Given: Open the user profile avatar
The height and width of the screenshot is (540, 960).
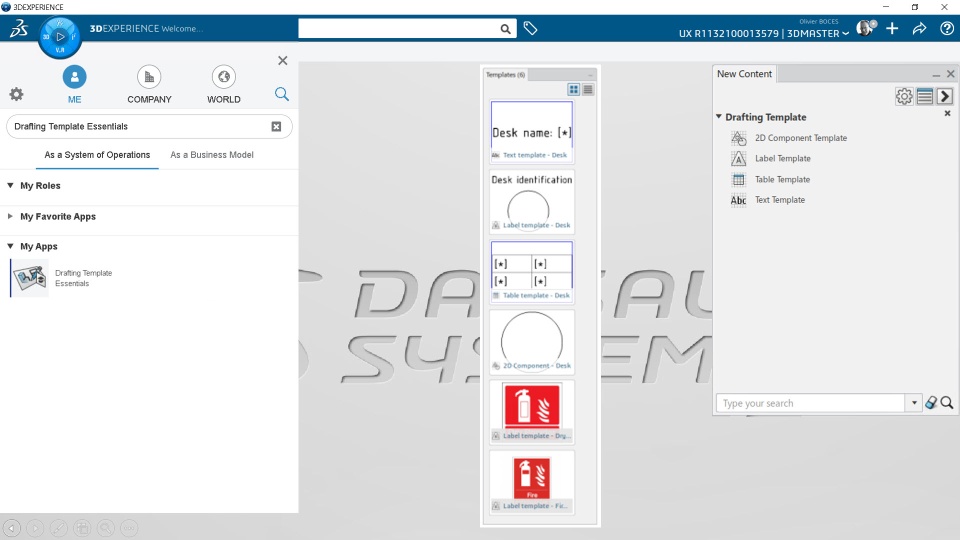Looking at the screenshot, I should (866, 28).
